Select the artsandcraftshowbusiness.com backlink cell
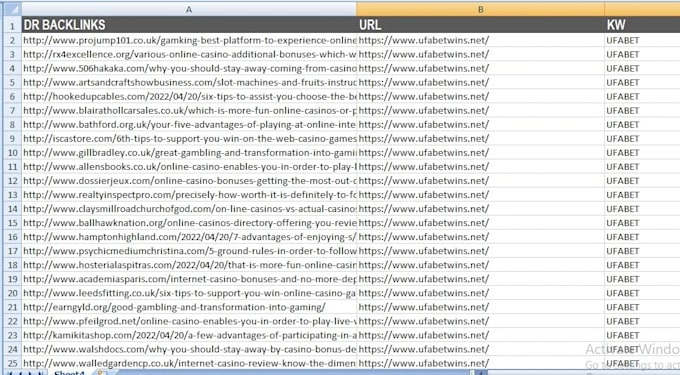 [189, 82]
